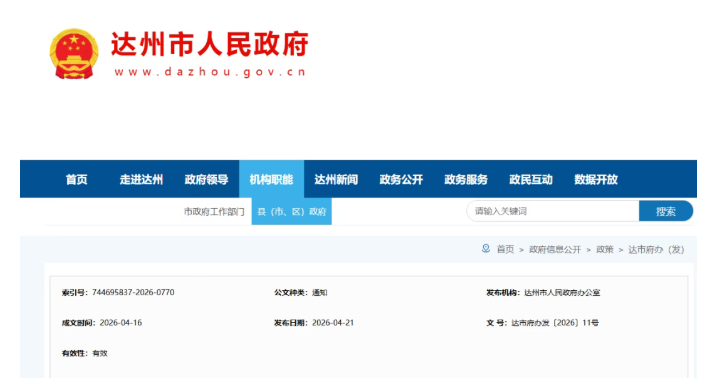Select document number 达市府办发〔2026〕11号
The height and width of the screenshot is (391, 714).
point(555,323)
